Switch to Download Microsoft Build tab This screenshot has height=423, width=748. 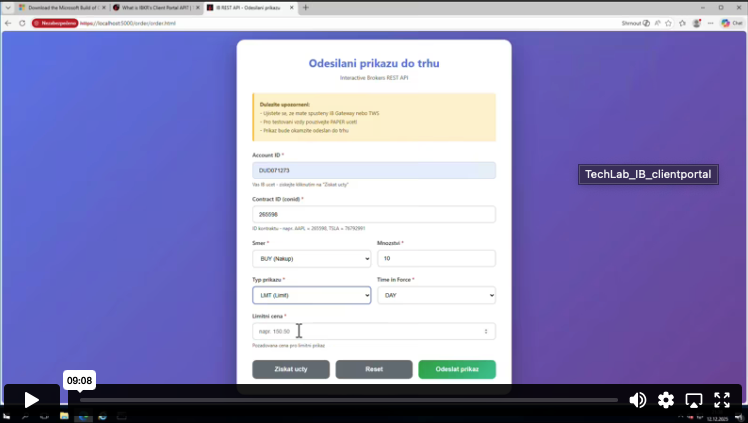pyautogui.click(x=62, y=8)
